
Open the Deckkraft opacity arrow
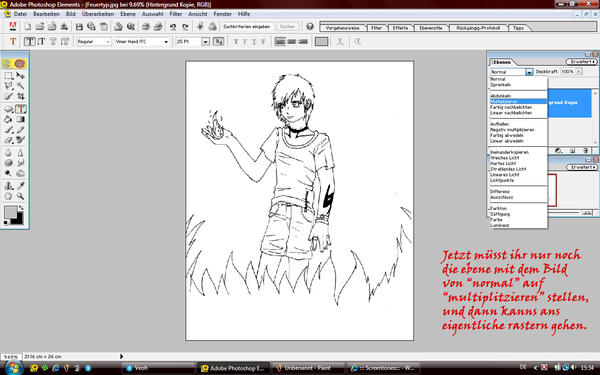click(578, 72)
